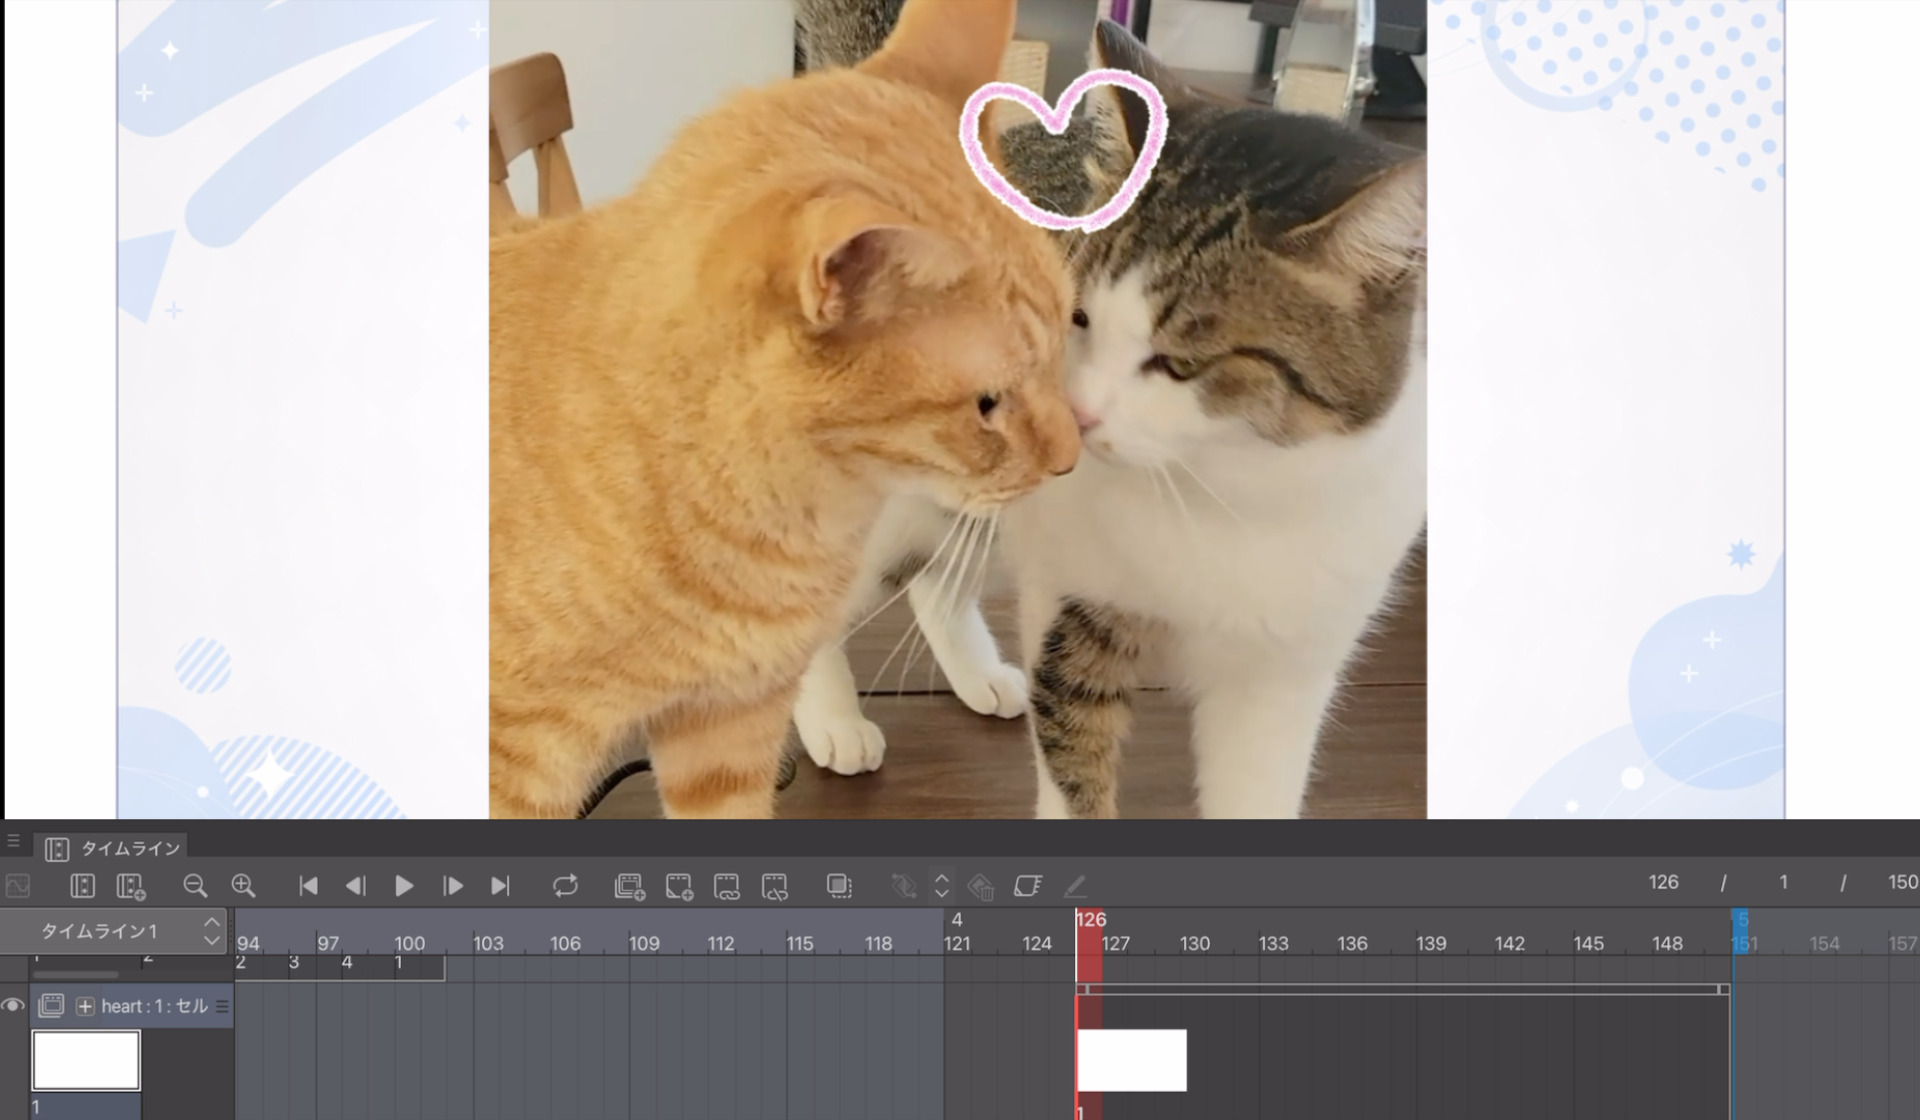
Task: Advance one frame using next frame icon
Action: click(x=453, y=886)
